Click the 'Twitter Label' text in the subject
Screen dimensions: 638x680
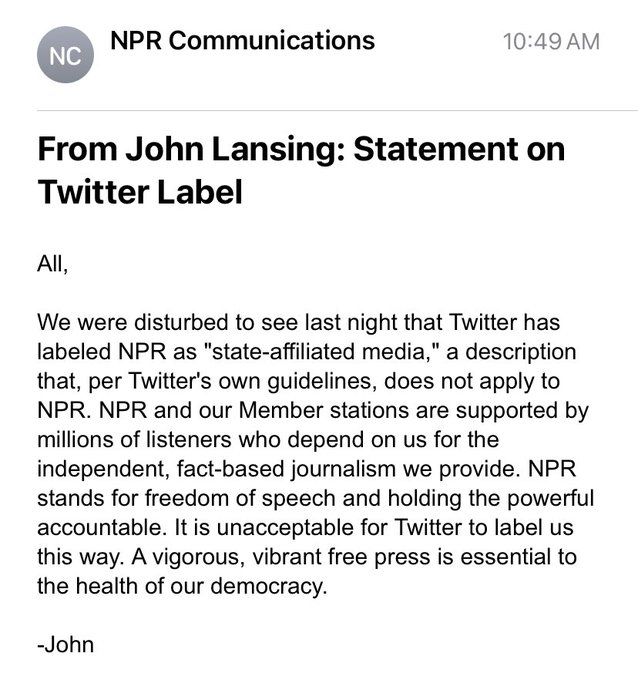[x=140, y=191]
